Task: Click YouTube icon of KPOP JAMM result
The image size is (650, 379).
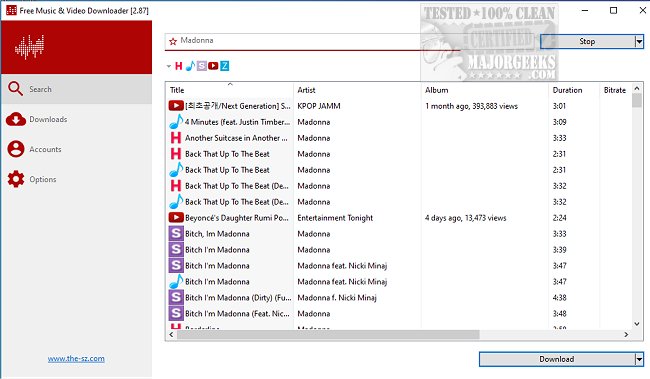Action: (x=176, y=106)
